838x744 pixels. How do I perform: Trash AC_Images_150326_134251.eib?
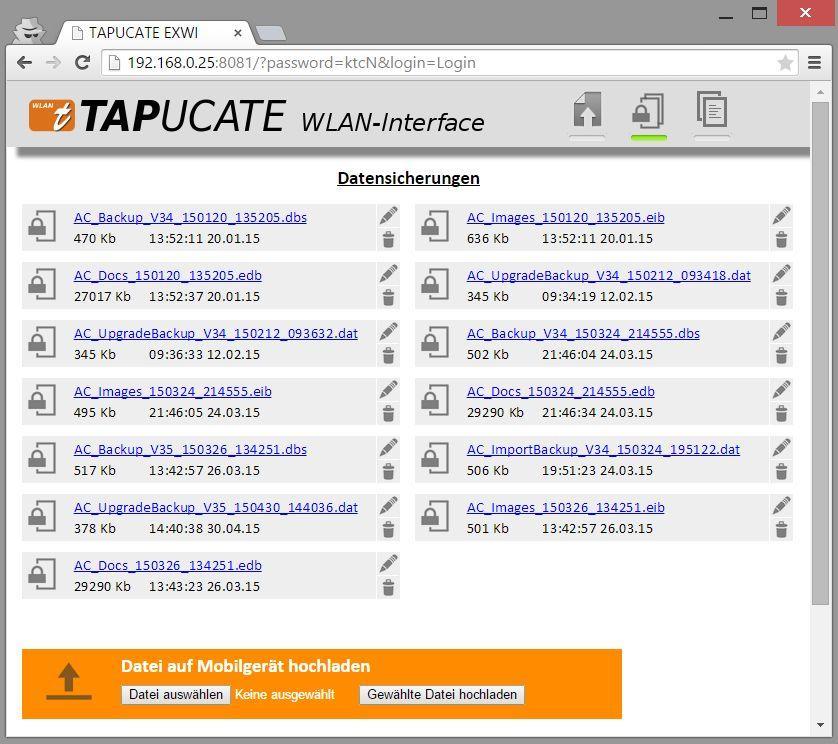pos(781,530)
